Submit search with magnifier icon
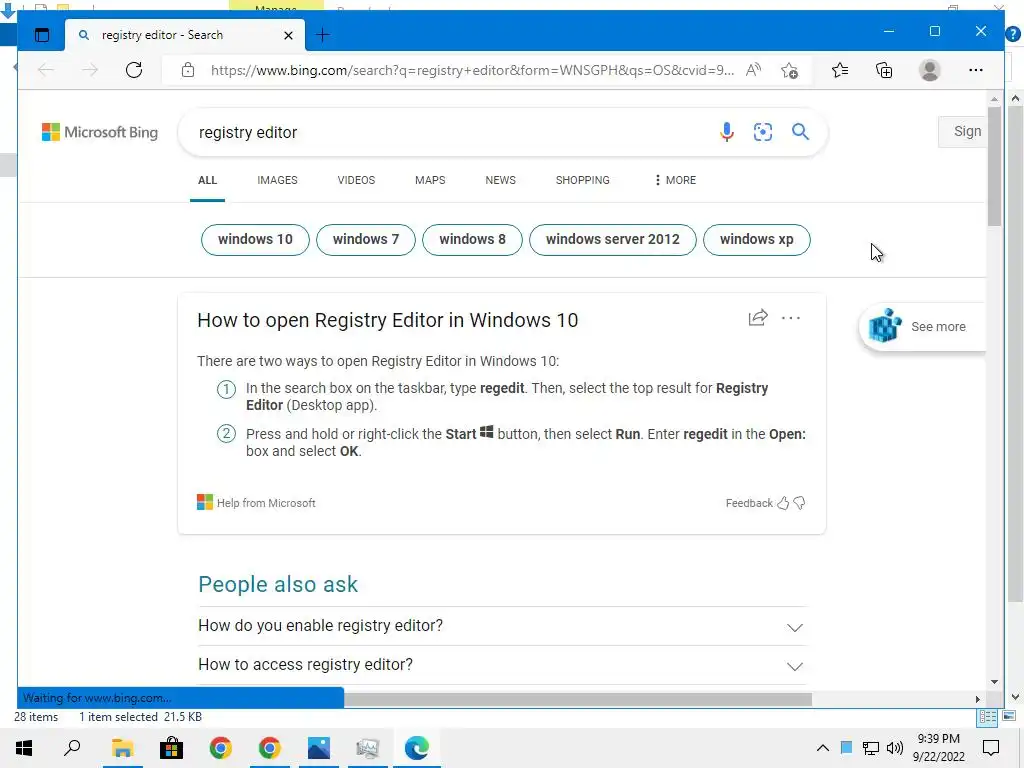The width and height of the screenshot is (1024, 768). (800, 132)
